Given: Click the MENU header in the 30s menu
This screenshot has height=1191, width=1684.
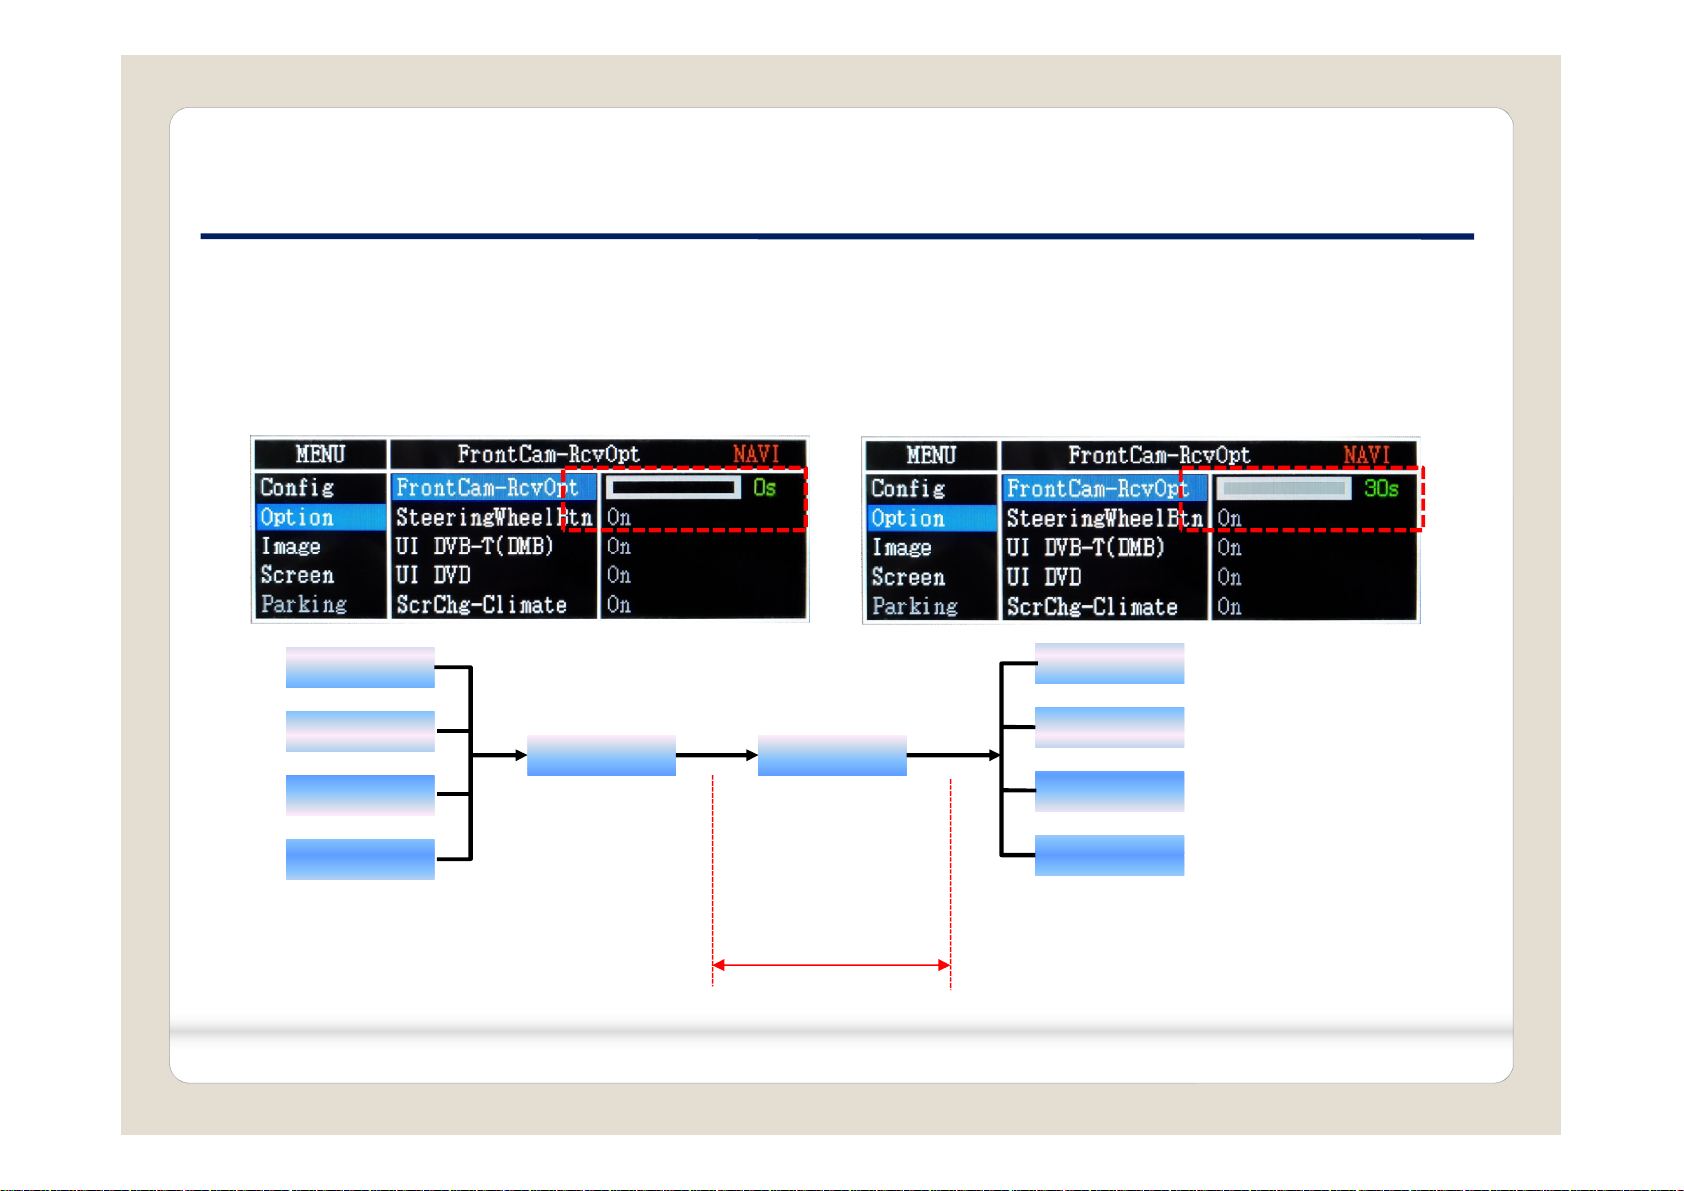Looking at the screenshot, I should (x=931, y=456).
